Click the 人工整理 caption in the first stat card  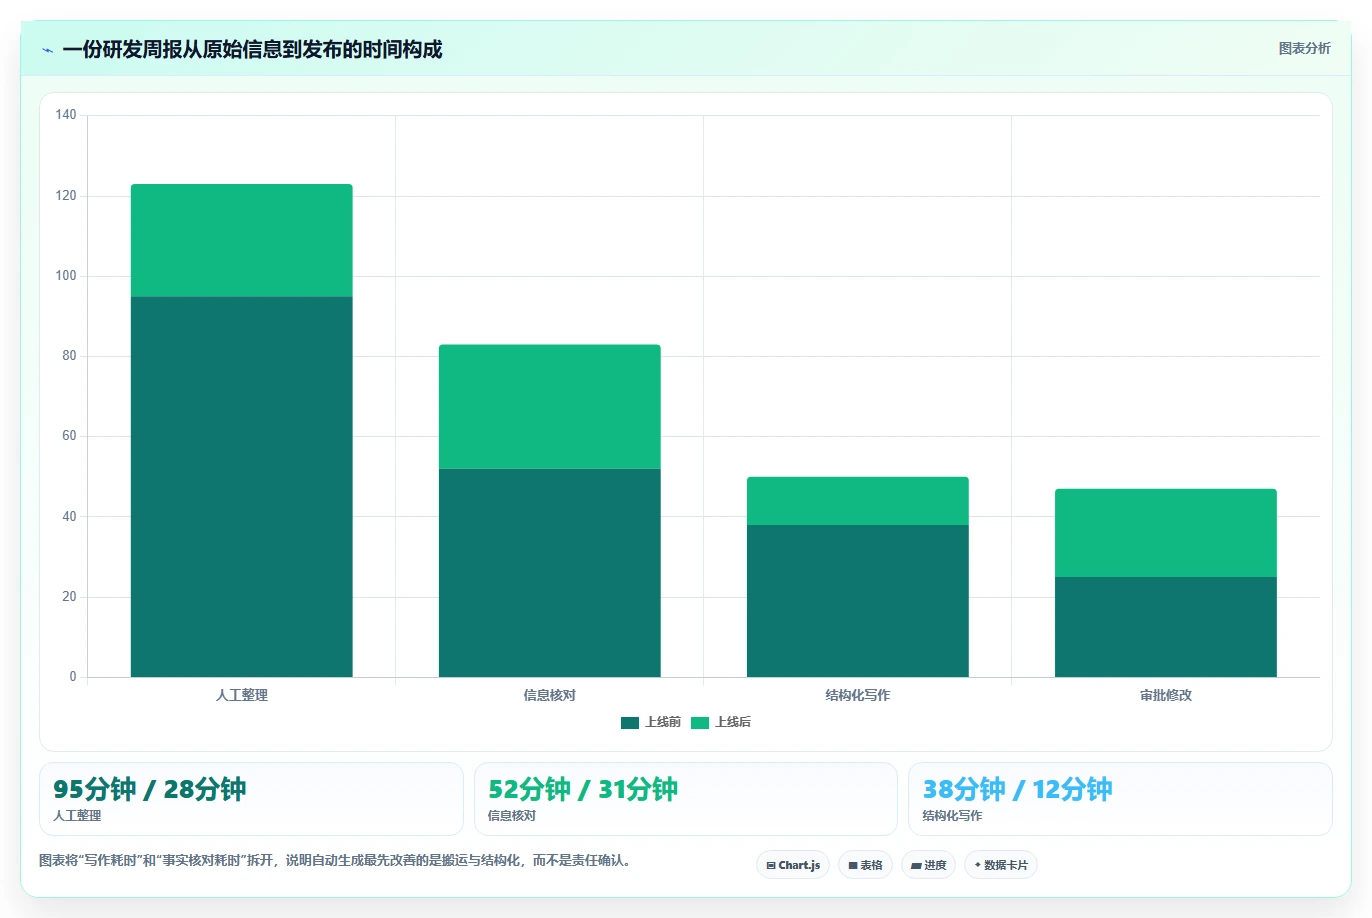(x=77, y=816)
